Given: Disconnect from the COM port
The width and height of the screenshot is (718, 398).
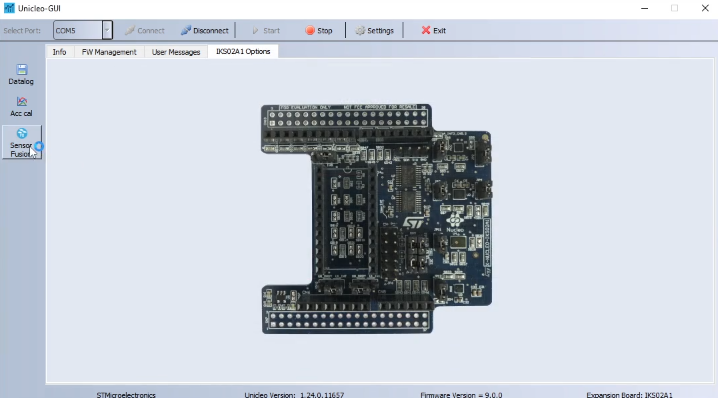Looking at the screenshot, I should tap(204, 31).
